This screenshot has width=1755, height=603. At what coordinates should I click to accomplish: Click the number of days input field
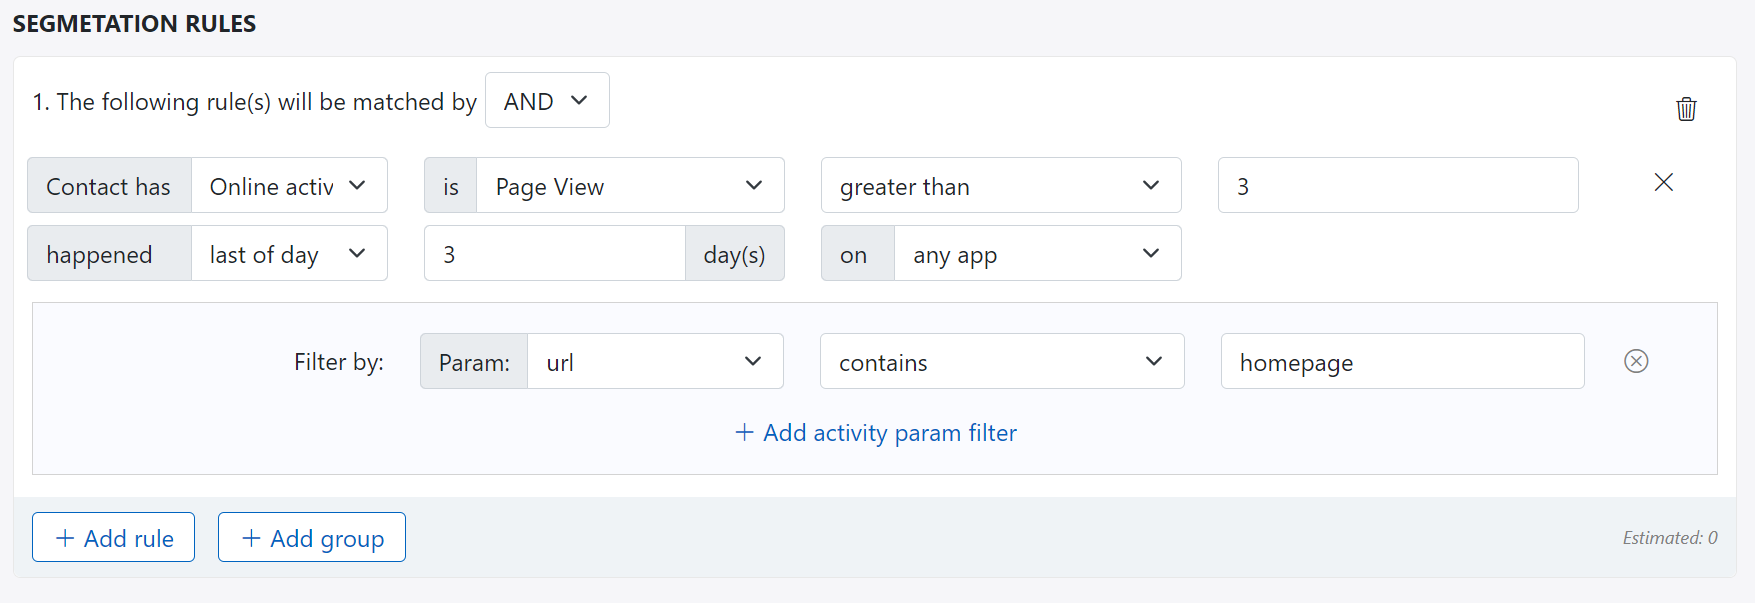554,254
